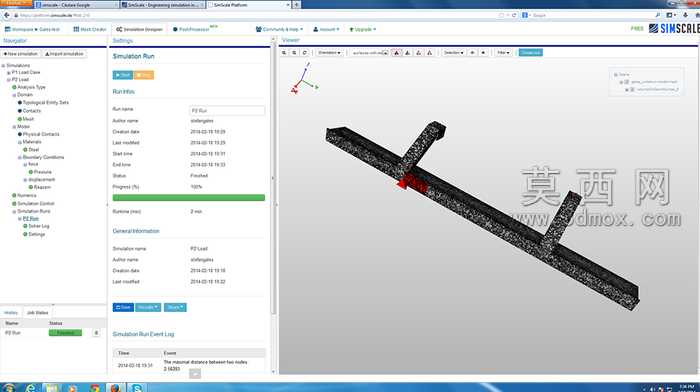Click the green progress bar under Progress

[189, 198]
